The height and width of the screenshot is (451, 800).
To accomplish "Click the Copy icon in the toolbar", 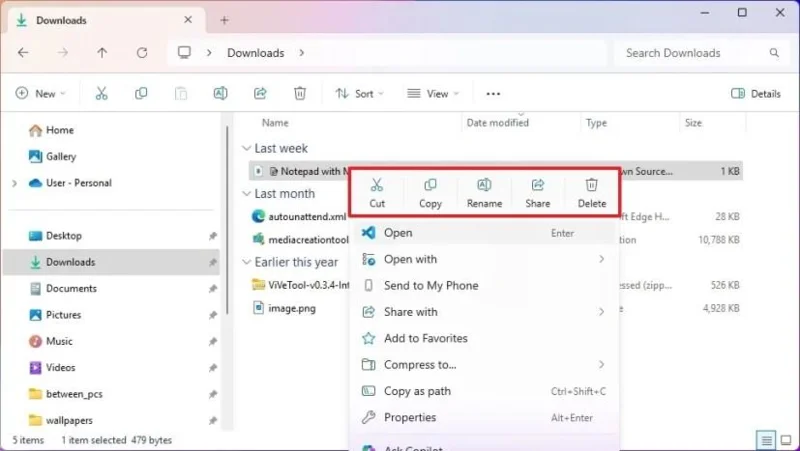I will tap(141, 93).
